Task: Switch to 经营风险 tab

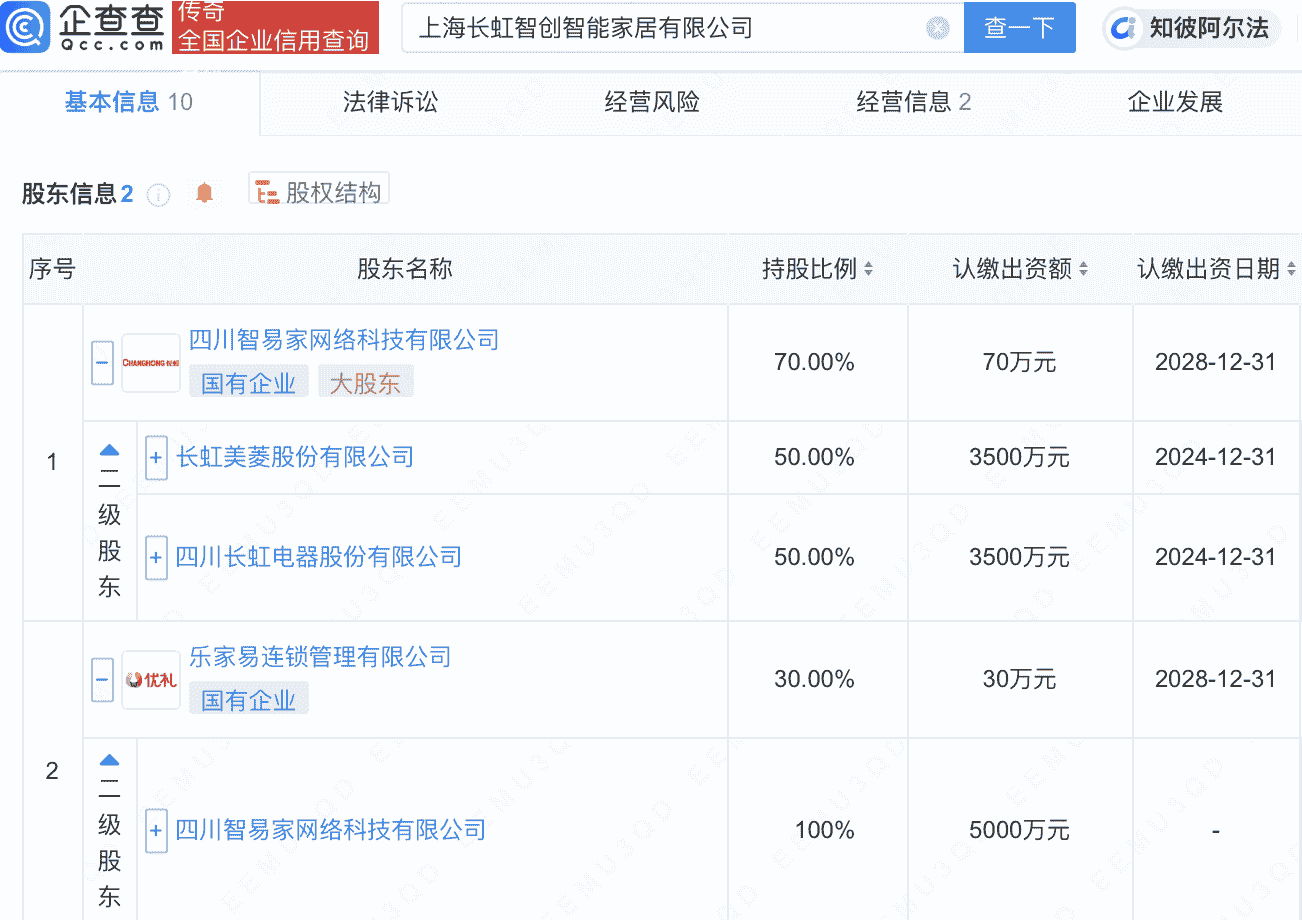Action: click(x=652, y=102)
